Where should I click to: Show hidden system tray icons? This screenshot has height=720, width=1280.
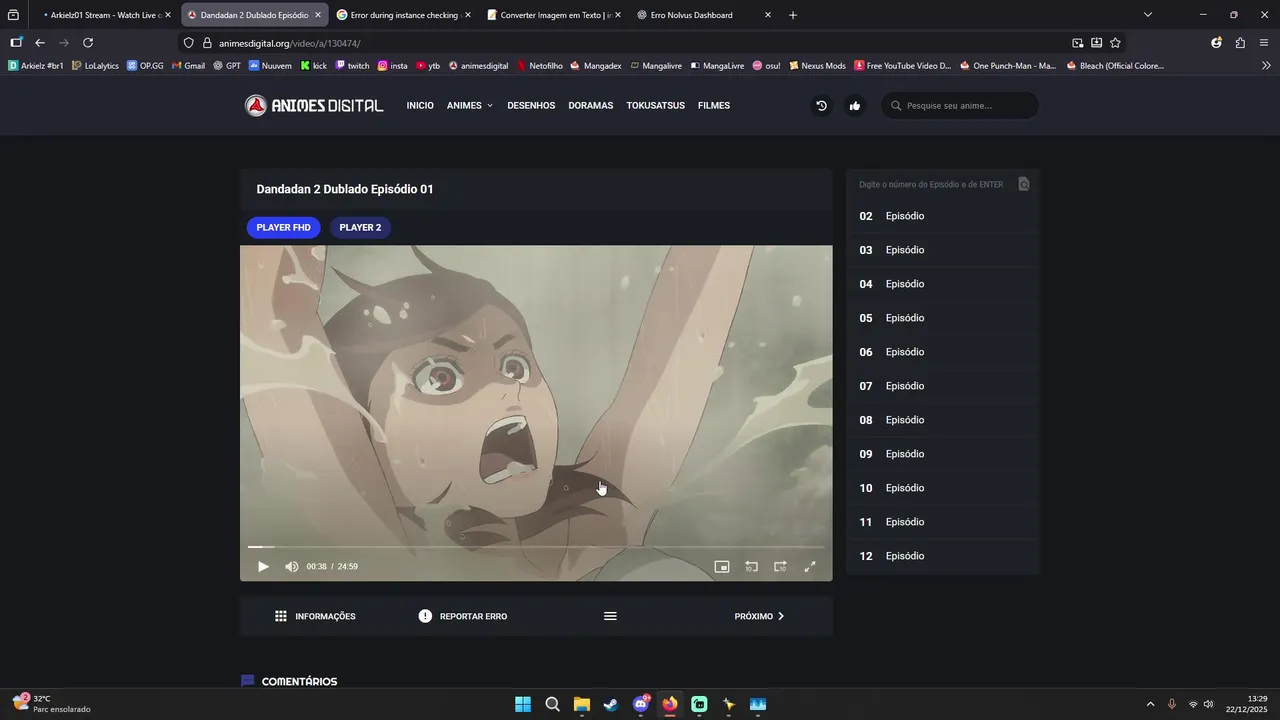(1150, 704)
